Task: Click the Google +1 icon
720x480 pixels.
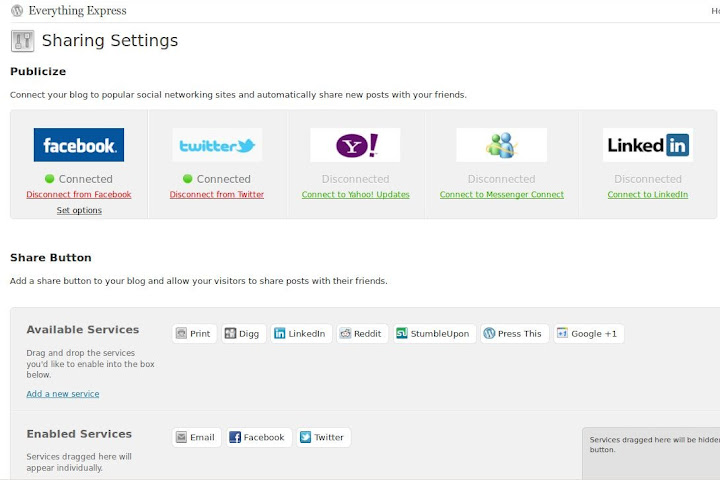Action: tap(562, 333)
